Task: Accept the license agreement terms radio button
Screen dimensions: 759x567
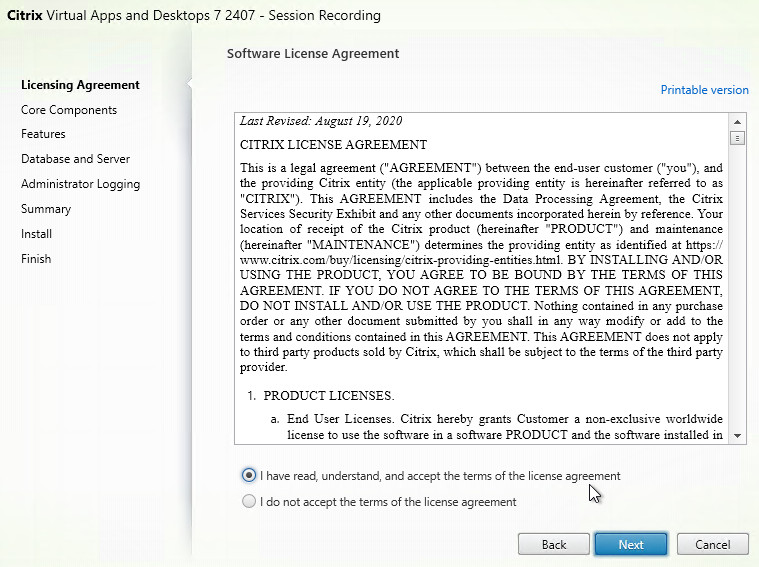Action: pyautogui.click(x=249, y=476)
